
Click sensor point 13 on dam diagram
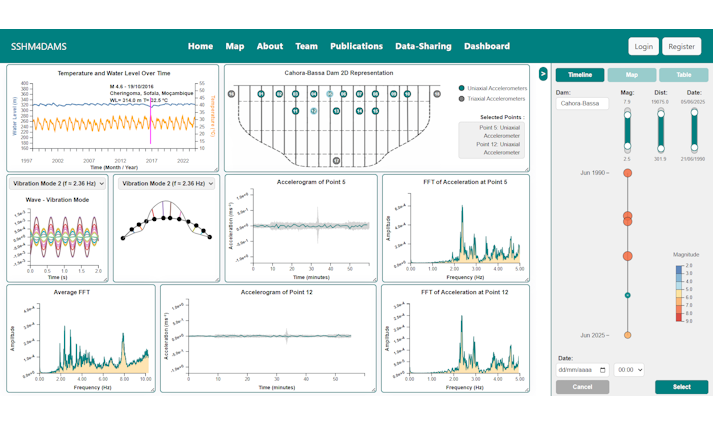336,111
